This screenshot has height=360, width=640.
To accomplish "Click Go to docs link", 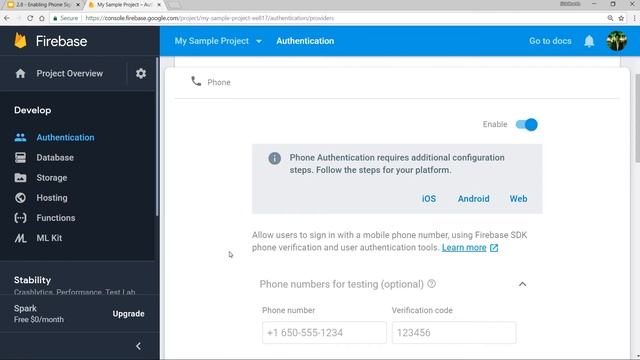I will (550, 41).
